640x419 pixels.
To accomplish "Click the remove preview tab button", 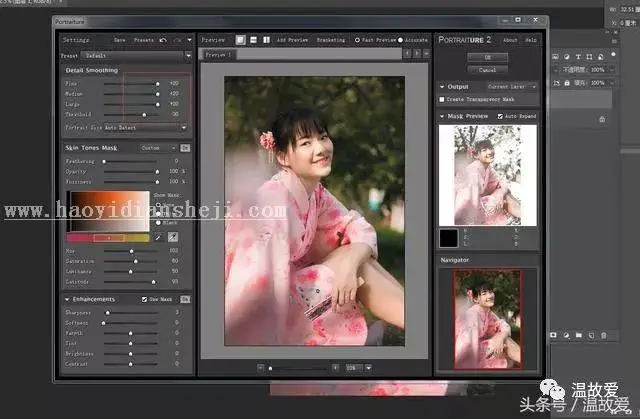I will click(x=426, y=53).
